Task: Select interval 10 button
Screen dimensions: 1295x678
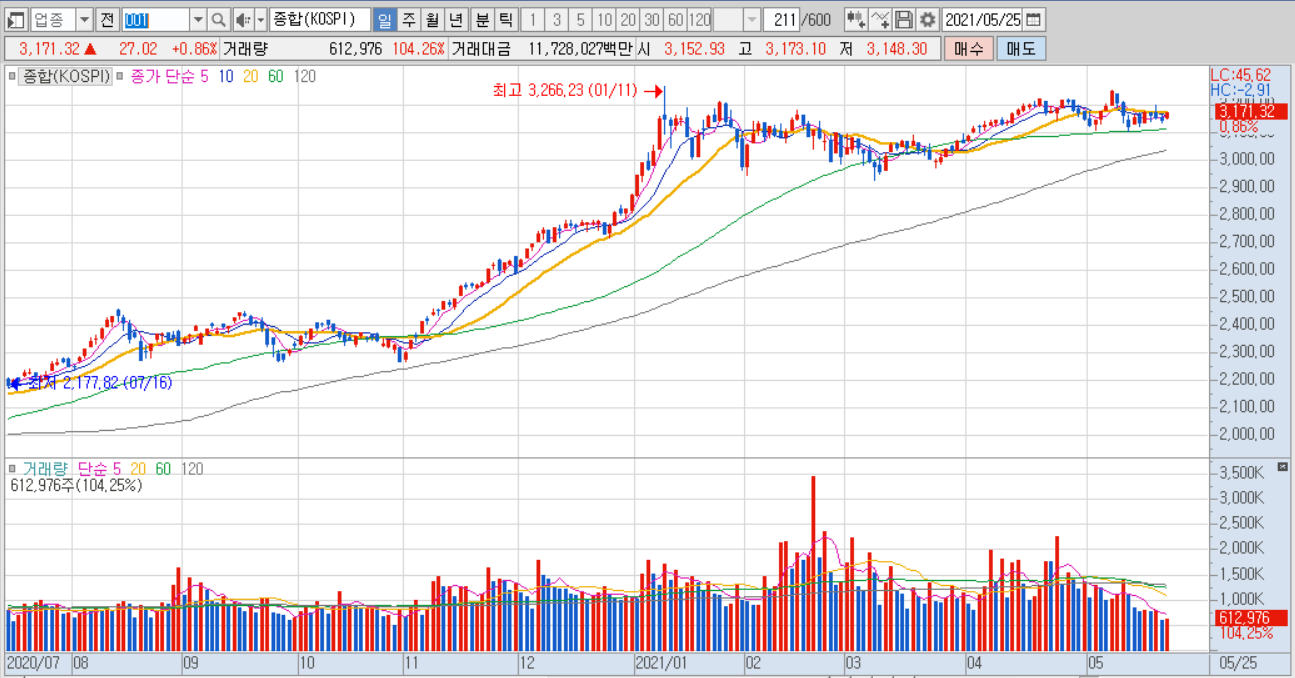Action: [x=604, y=19]
